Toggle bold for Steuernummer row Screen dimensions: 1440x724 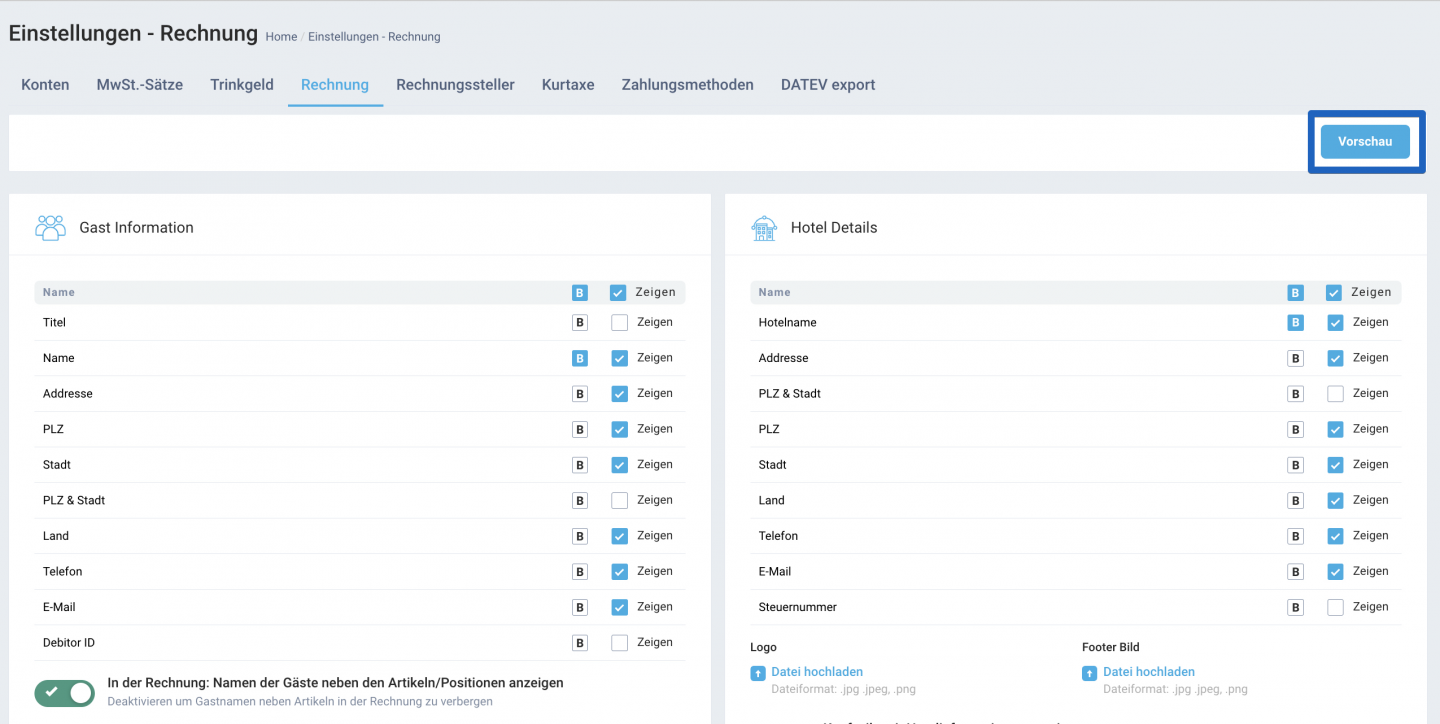1296,607
